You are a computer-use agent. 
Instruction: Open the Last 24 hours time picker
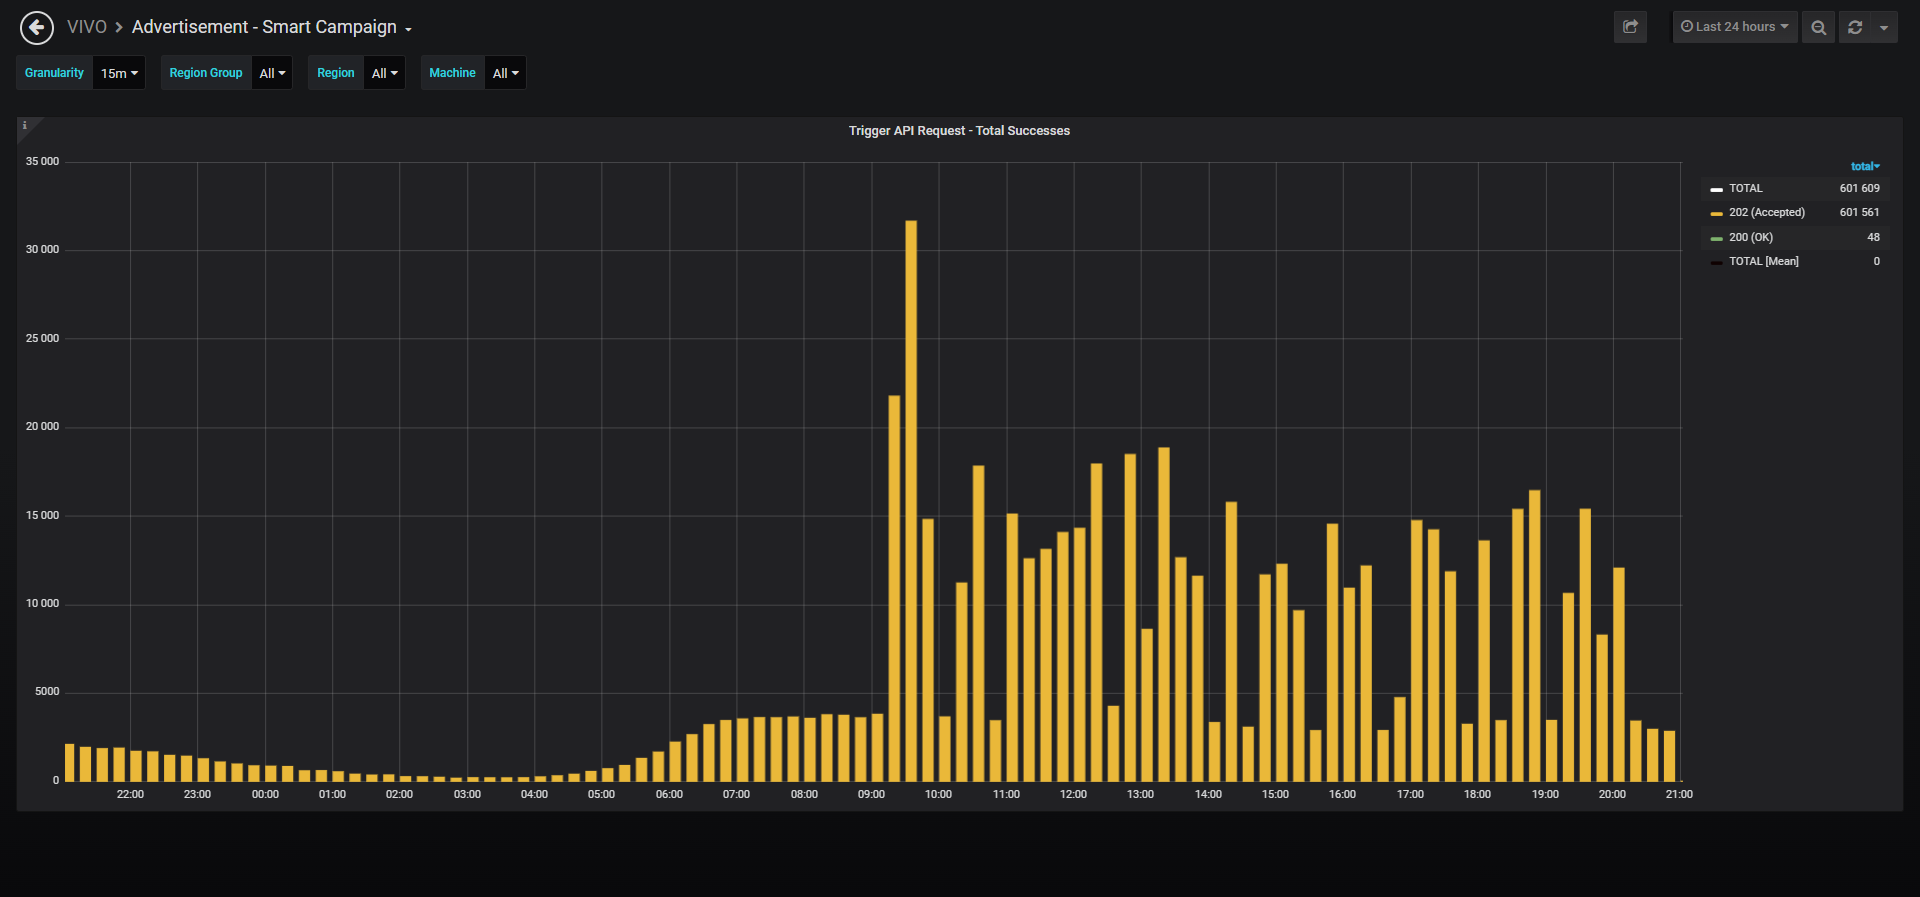1735,27
